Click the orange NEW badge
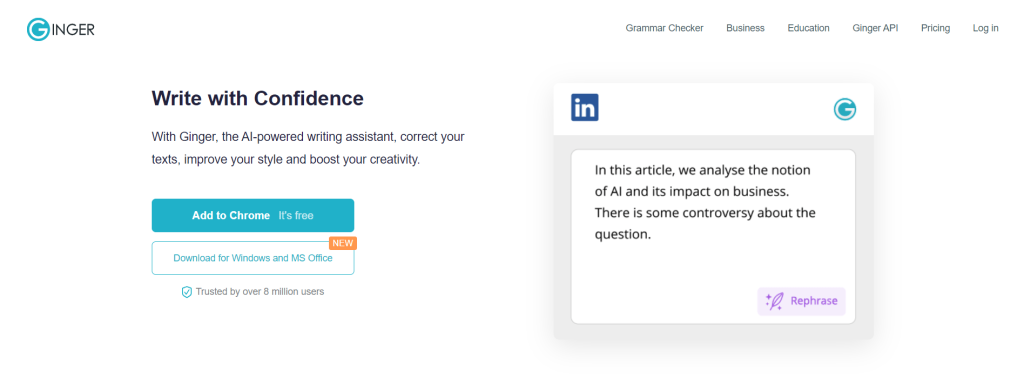 [x=343, y=243]
